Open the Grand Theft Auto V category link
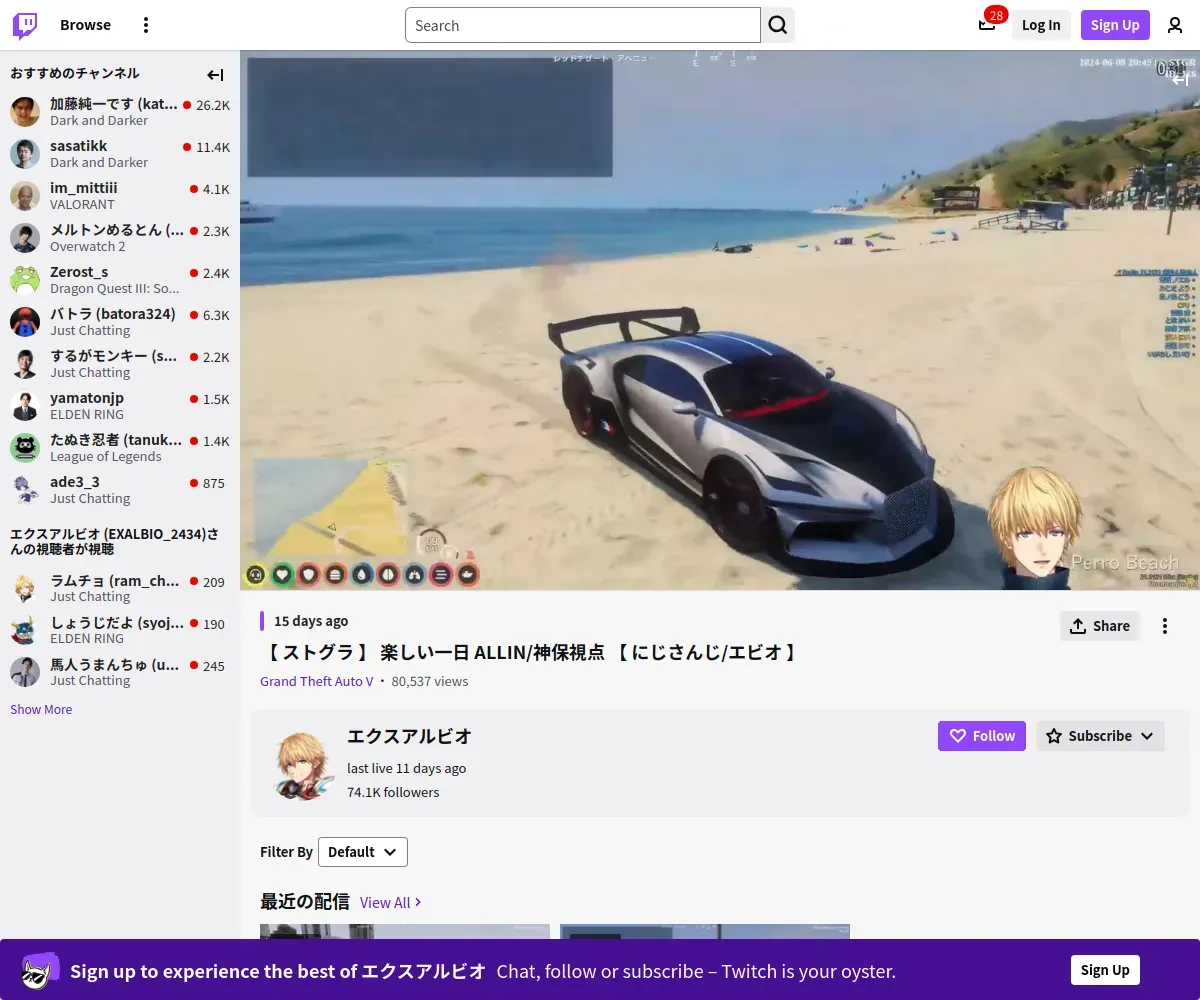Screen dimensions: 1200x1000 [x=317, y=681]
